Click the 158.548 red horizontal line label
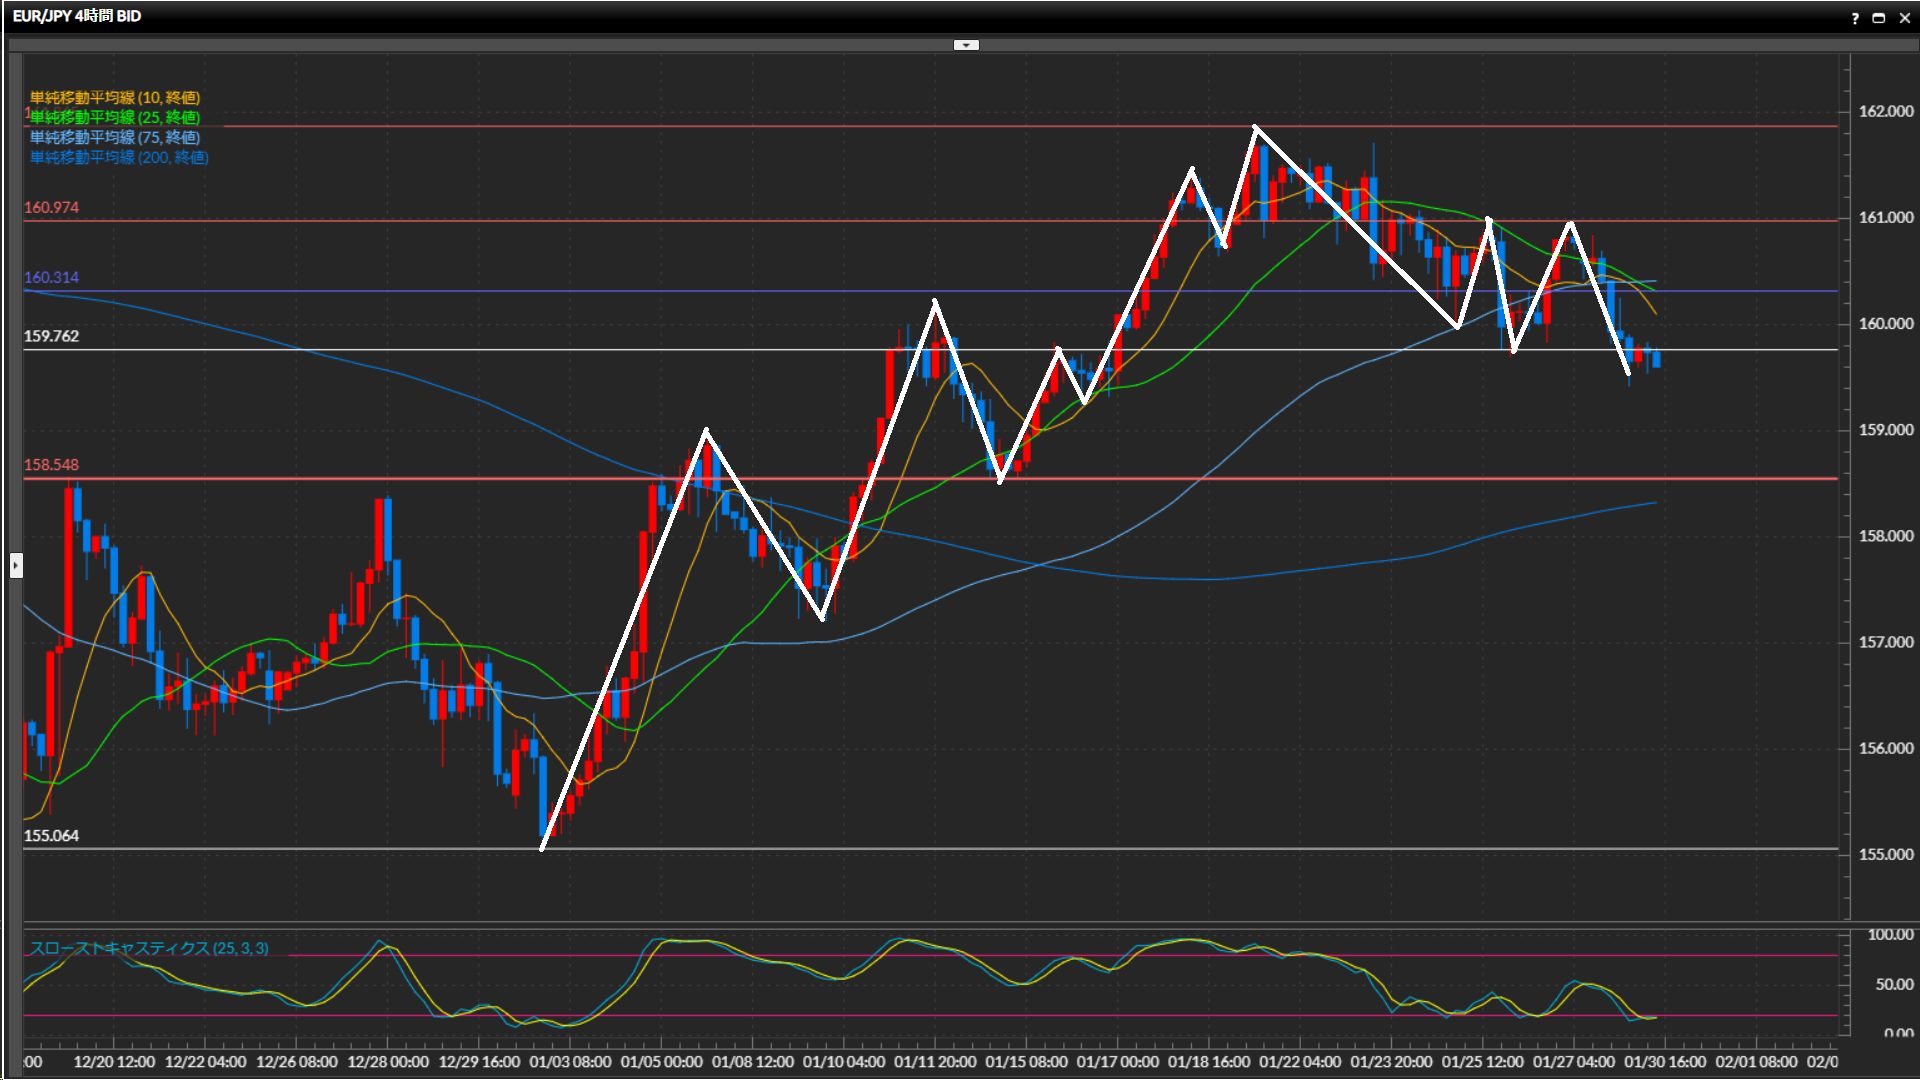This screenshot has width=1920, height=1080. [51, 464]
